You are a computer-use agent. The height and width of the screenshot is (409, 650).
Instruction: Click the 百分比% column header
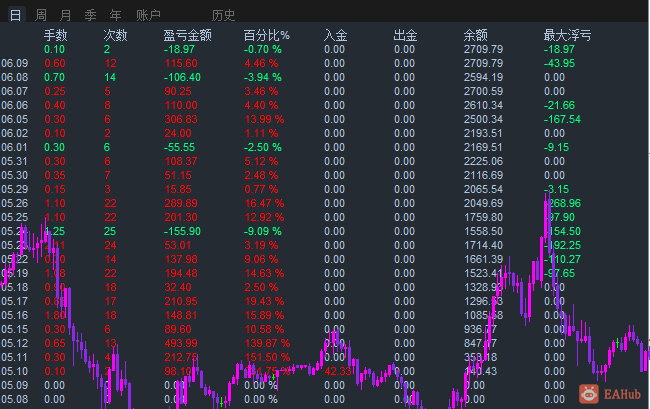pos(267,35)
